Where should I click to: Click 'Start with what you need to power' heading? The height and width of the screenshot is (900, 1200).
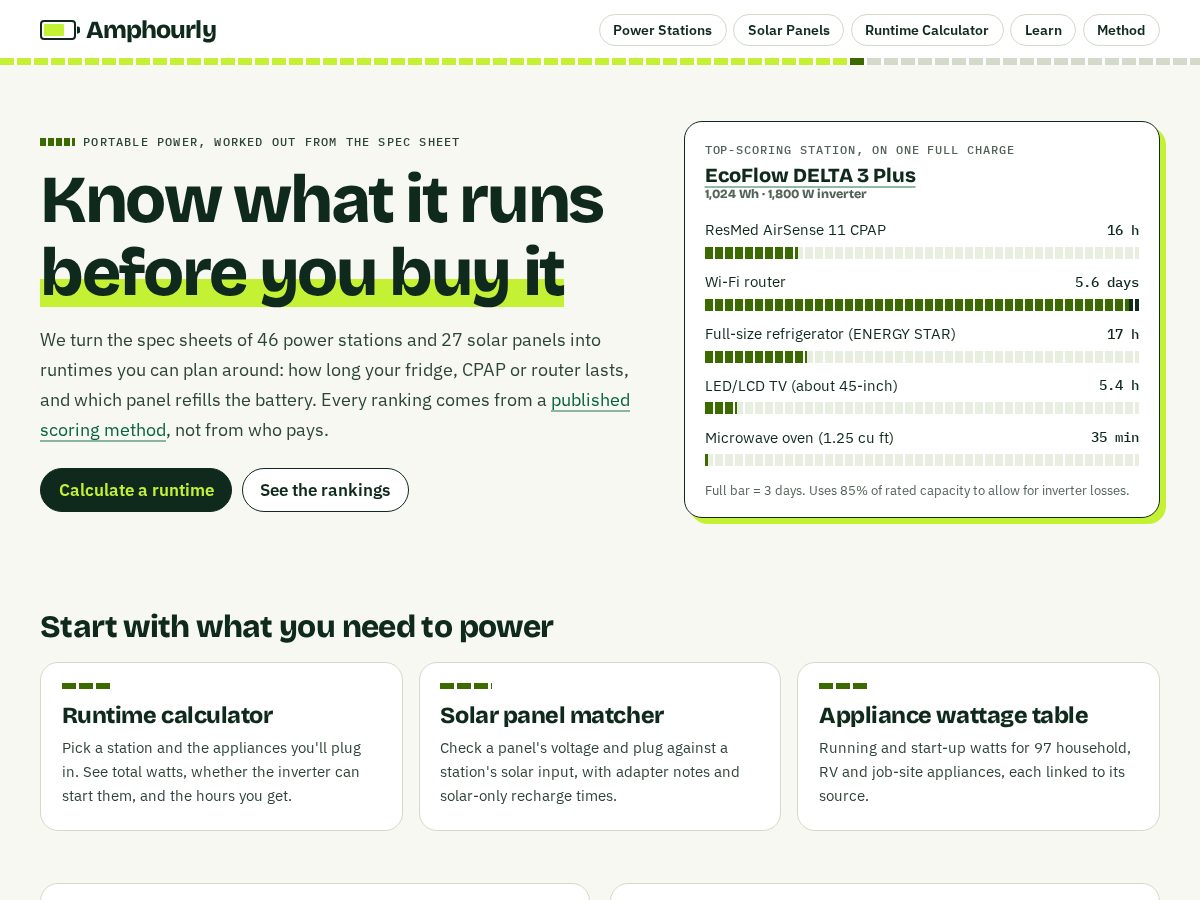click(x=297, y=627)
